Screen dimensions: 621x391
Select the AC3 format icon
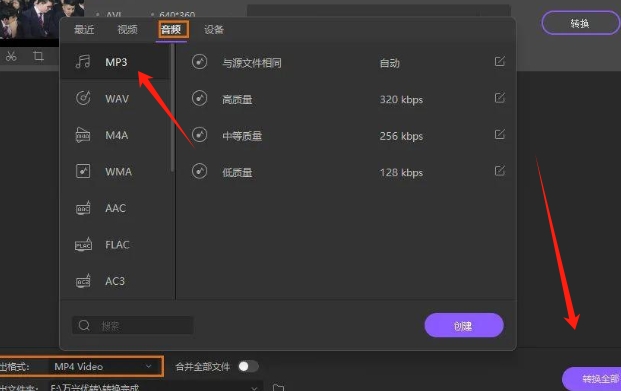tap(83, 281)
